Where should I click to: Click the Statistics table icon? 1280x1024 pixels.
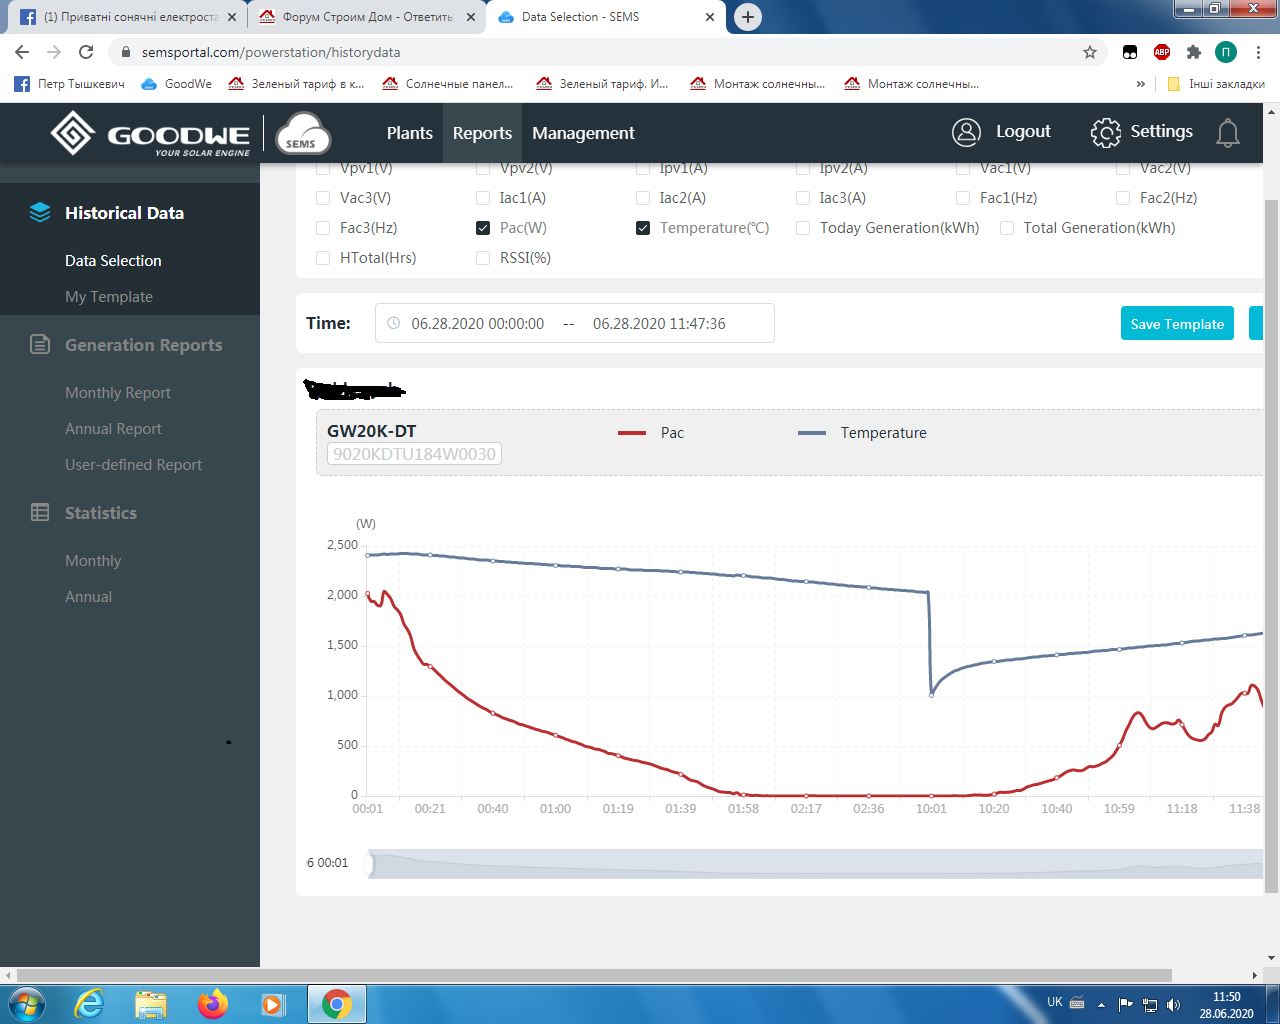[x=40, y=513]
